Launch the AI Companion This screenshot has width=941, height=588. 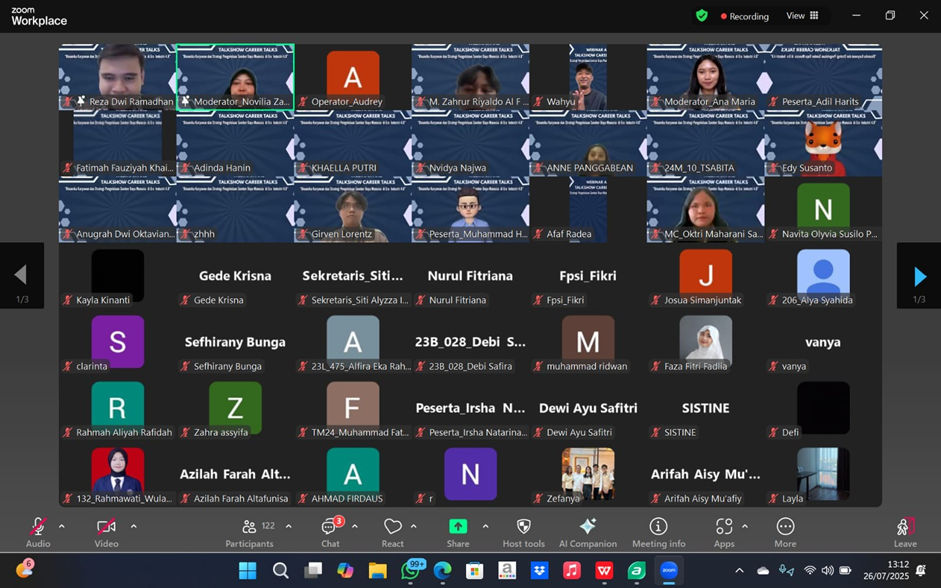587,530
